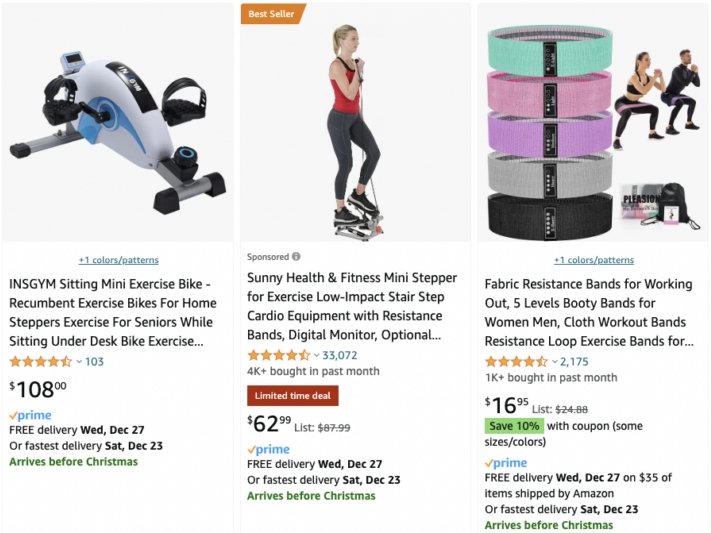Click the mini stepper product image
The image size is (711, 533).
pos(355,125)
